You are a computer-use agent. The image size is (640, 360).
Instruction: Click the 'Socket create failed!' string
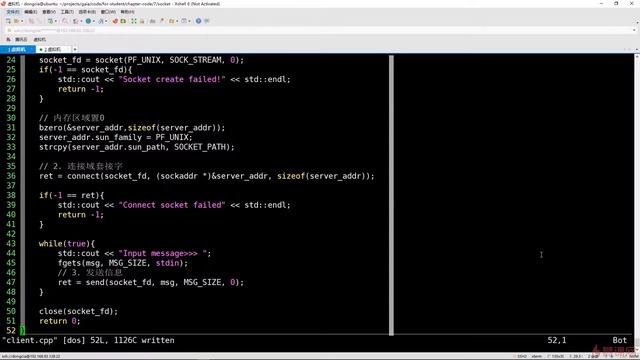(172, 79)
